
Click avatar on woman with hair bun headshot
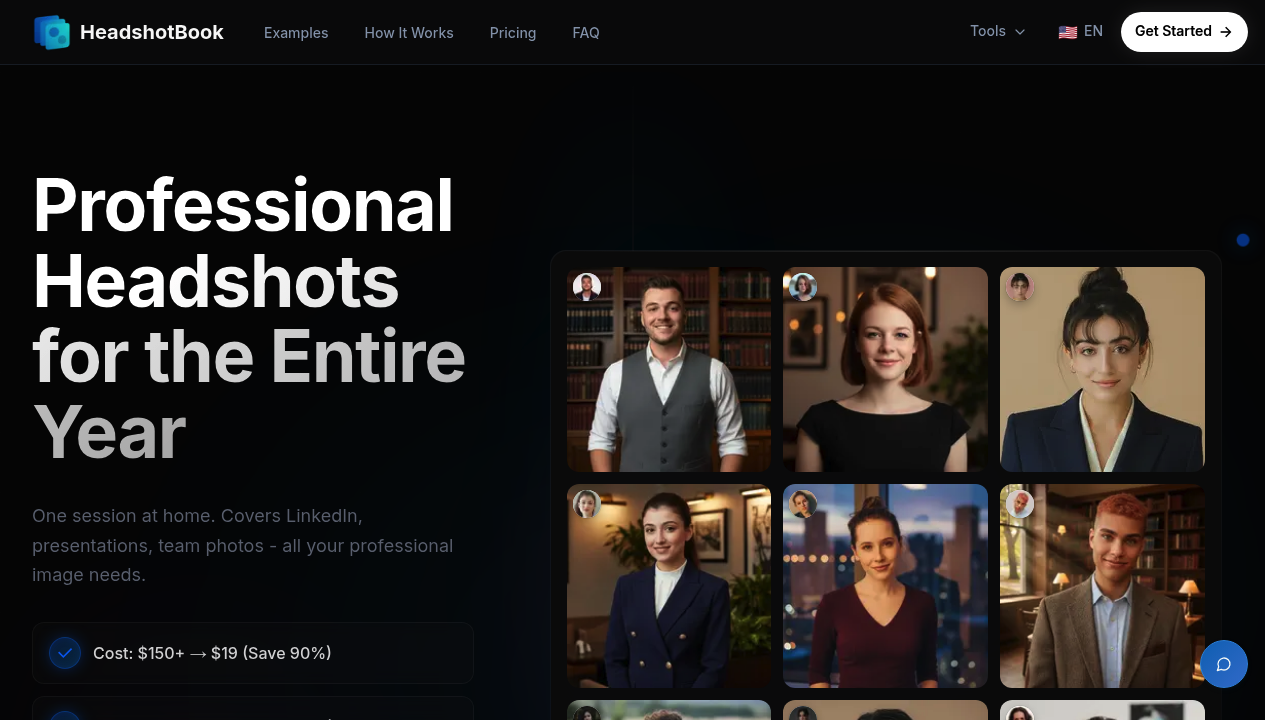click(1020, 287)
